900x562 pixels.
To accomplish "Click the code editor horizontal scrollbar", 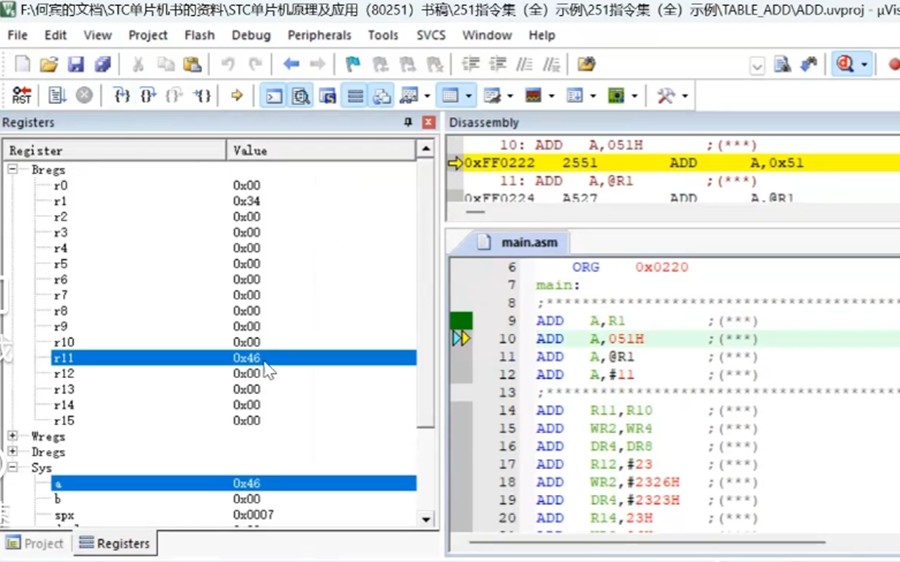I will coord(647,541).
